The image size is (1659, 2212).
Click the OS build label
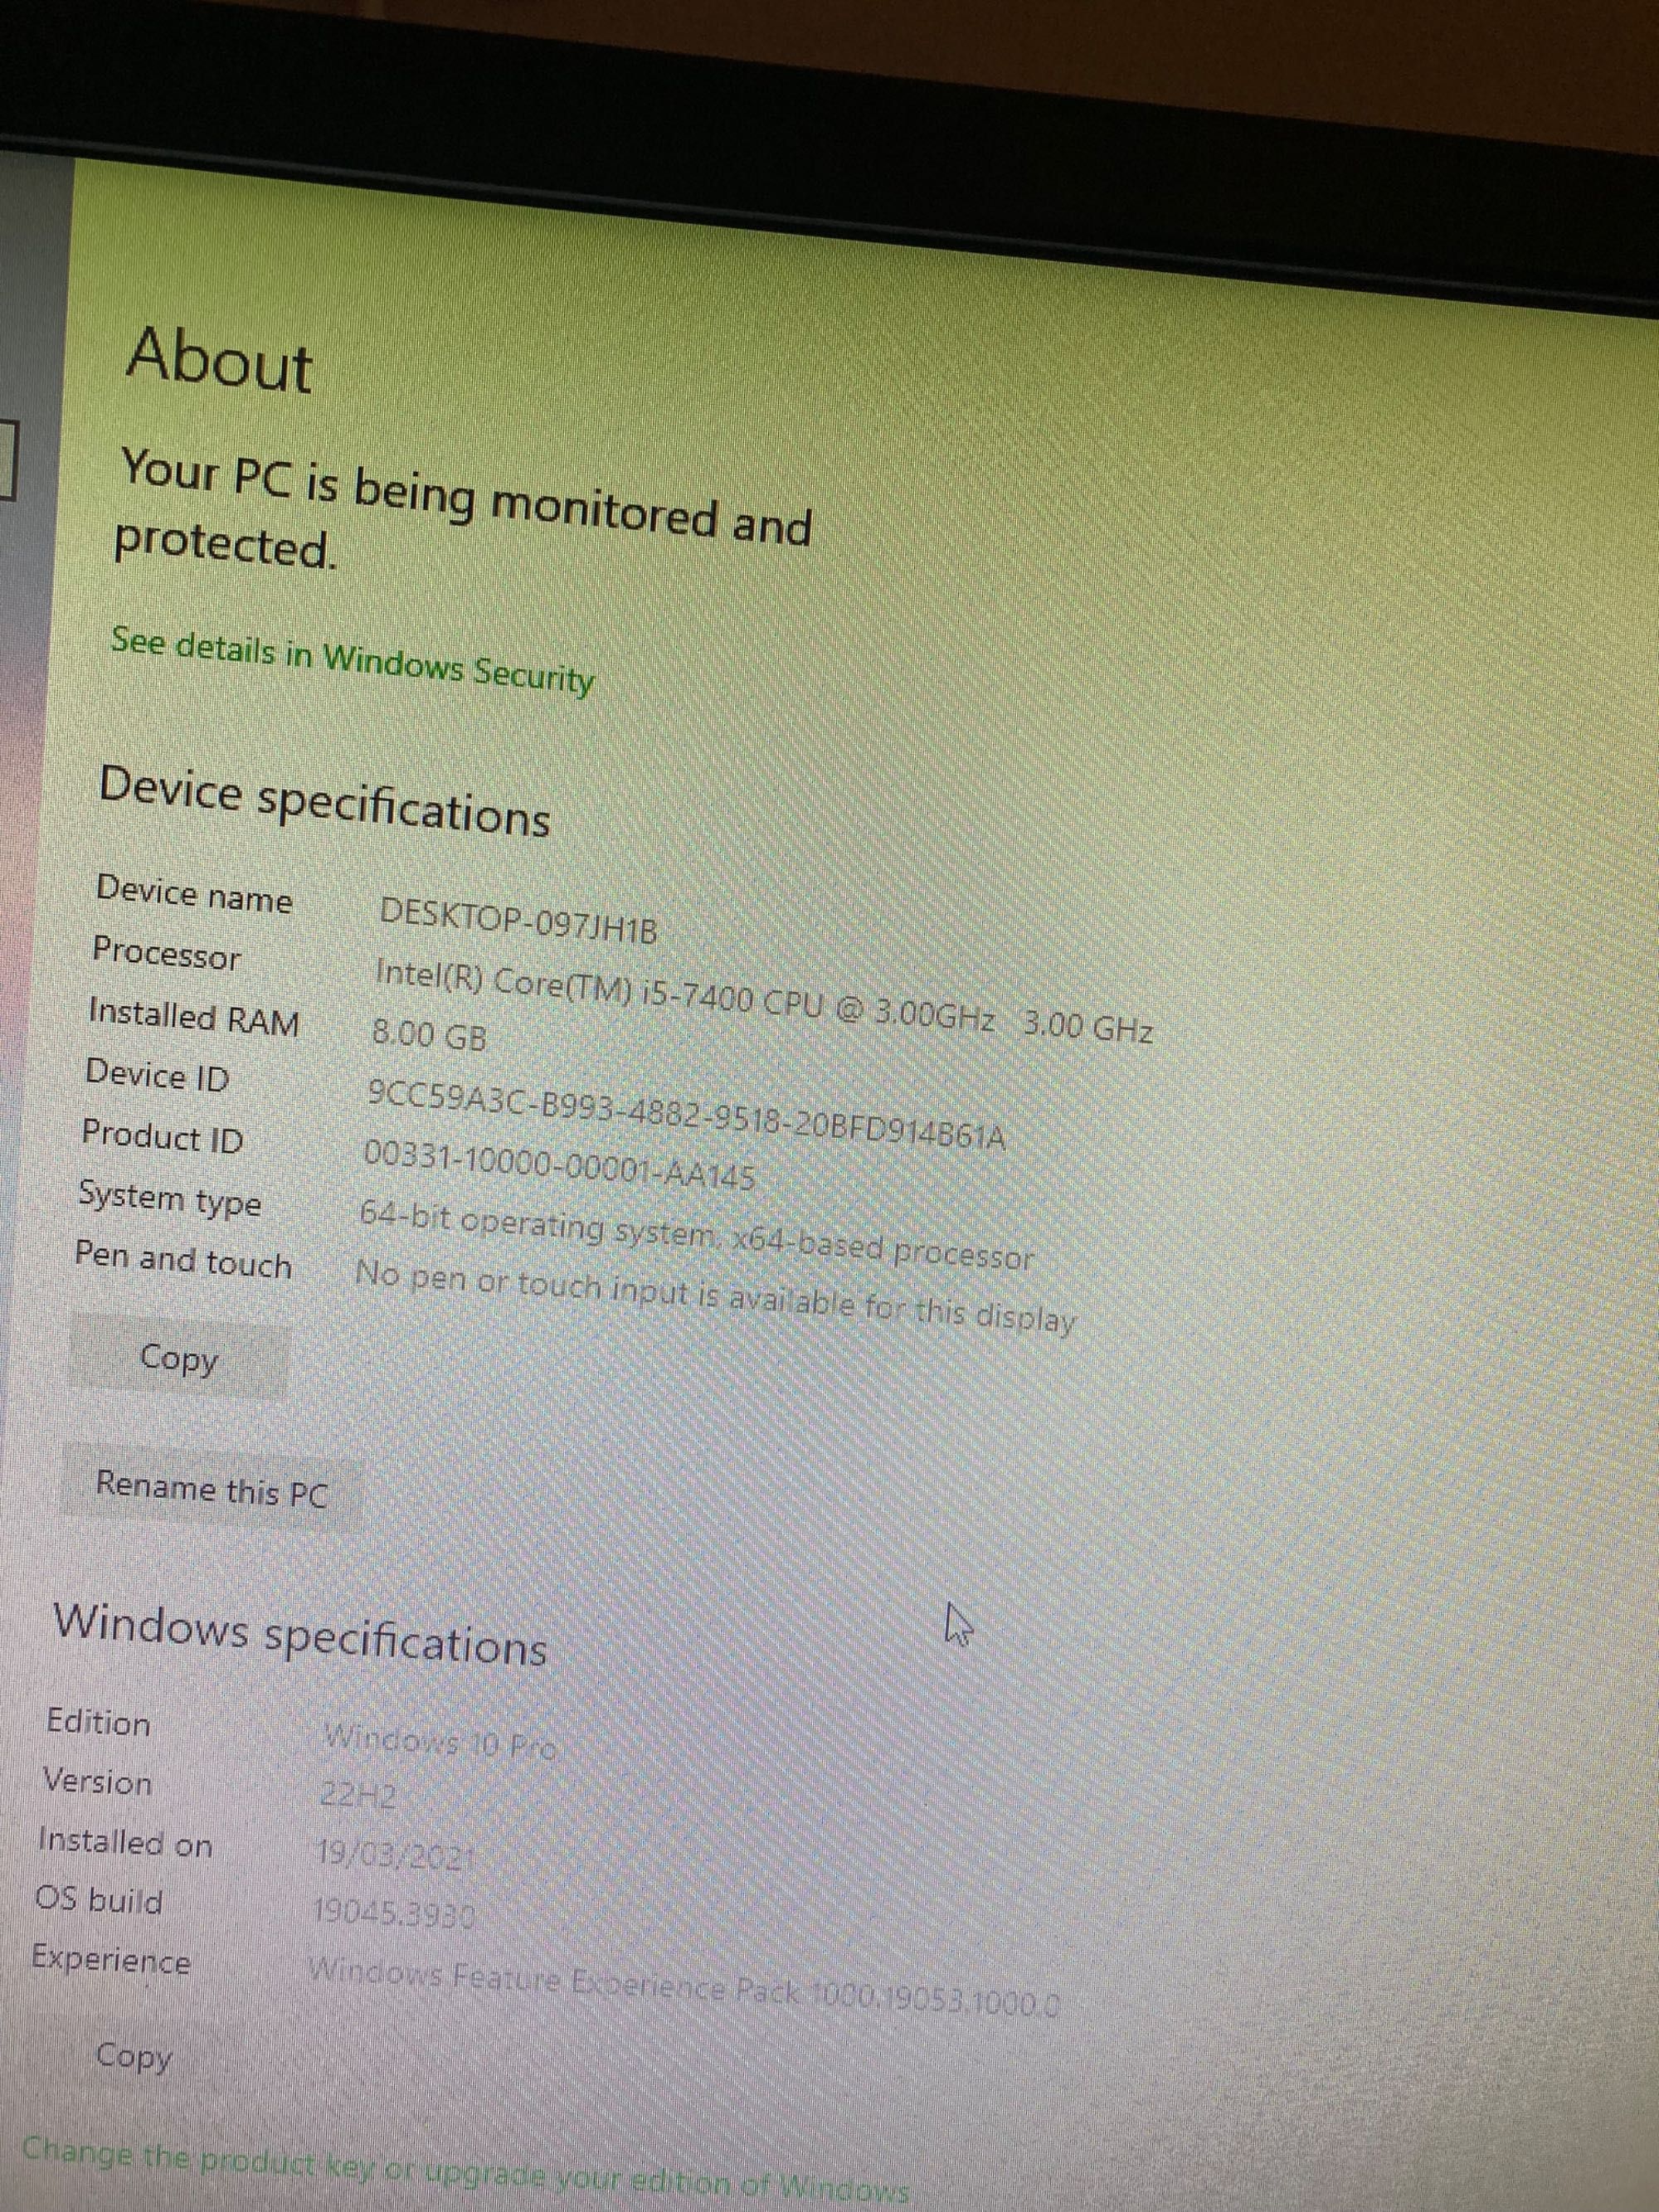(x=98, y=1899)
